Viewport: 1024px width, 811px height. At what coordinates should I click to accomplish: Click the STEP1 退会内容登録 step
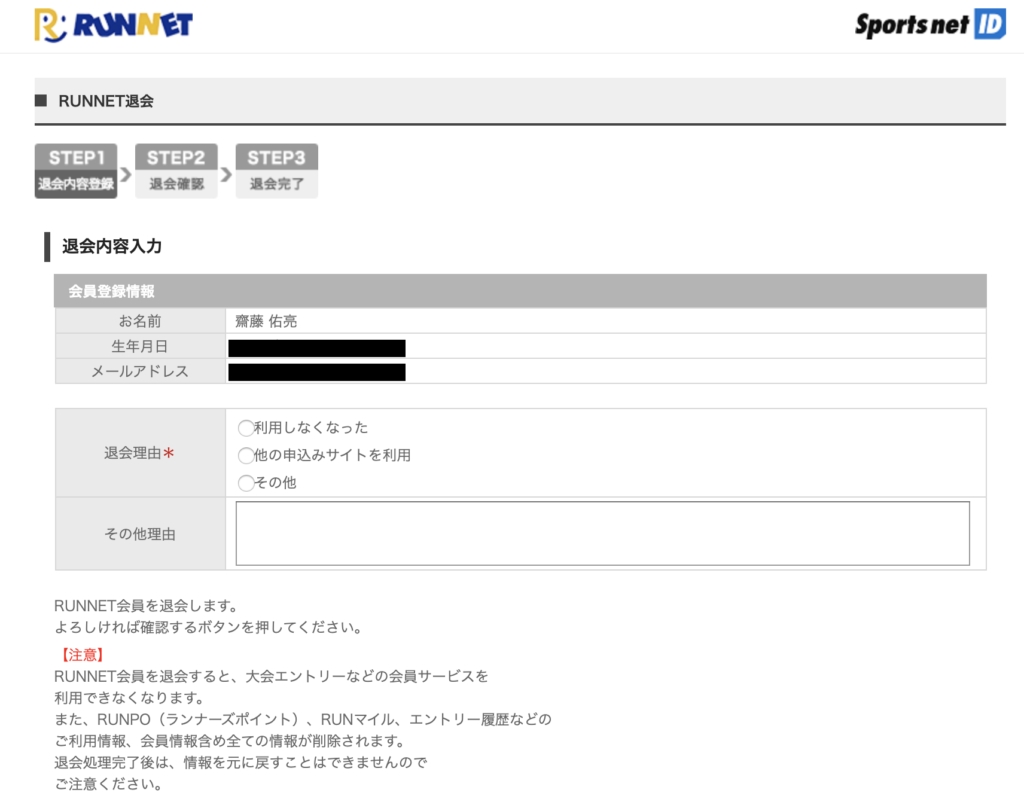click(x=76, y=170)
